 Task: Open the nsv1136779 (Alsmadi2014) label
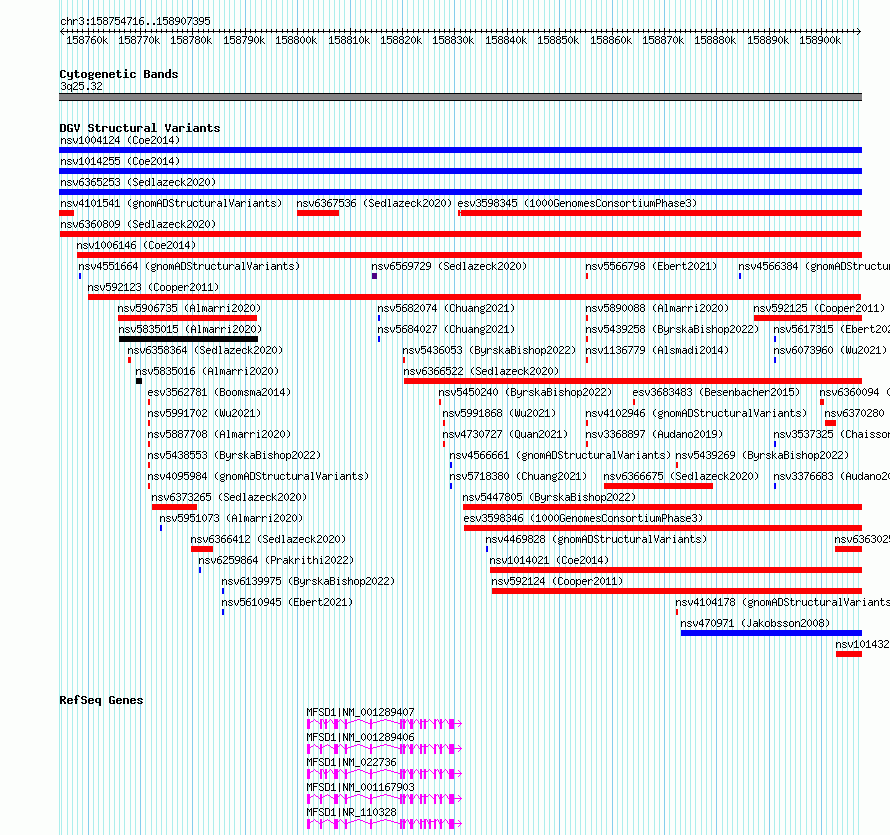[x=657, y=350]
